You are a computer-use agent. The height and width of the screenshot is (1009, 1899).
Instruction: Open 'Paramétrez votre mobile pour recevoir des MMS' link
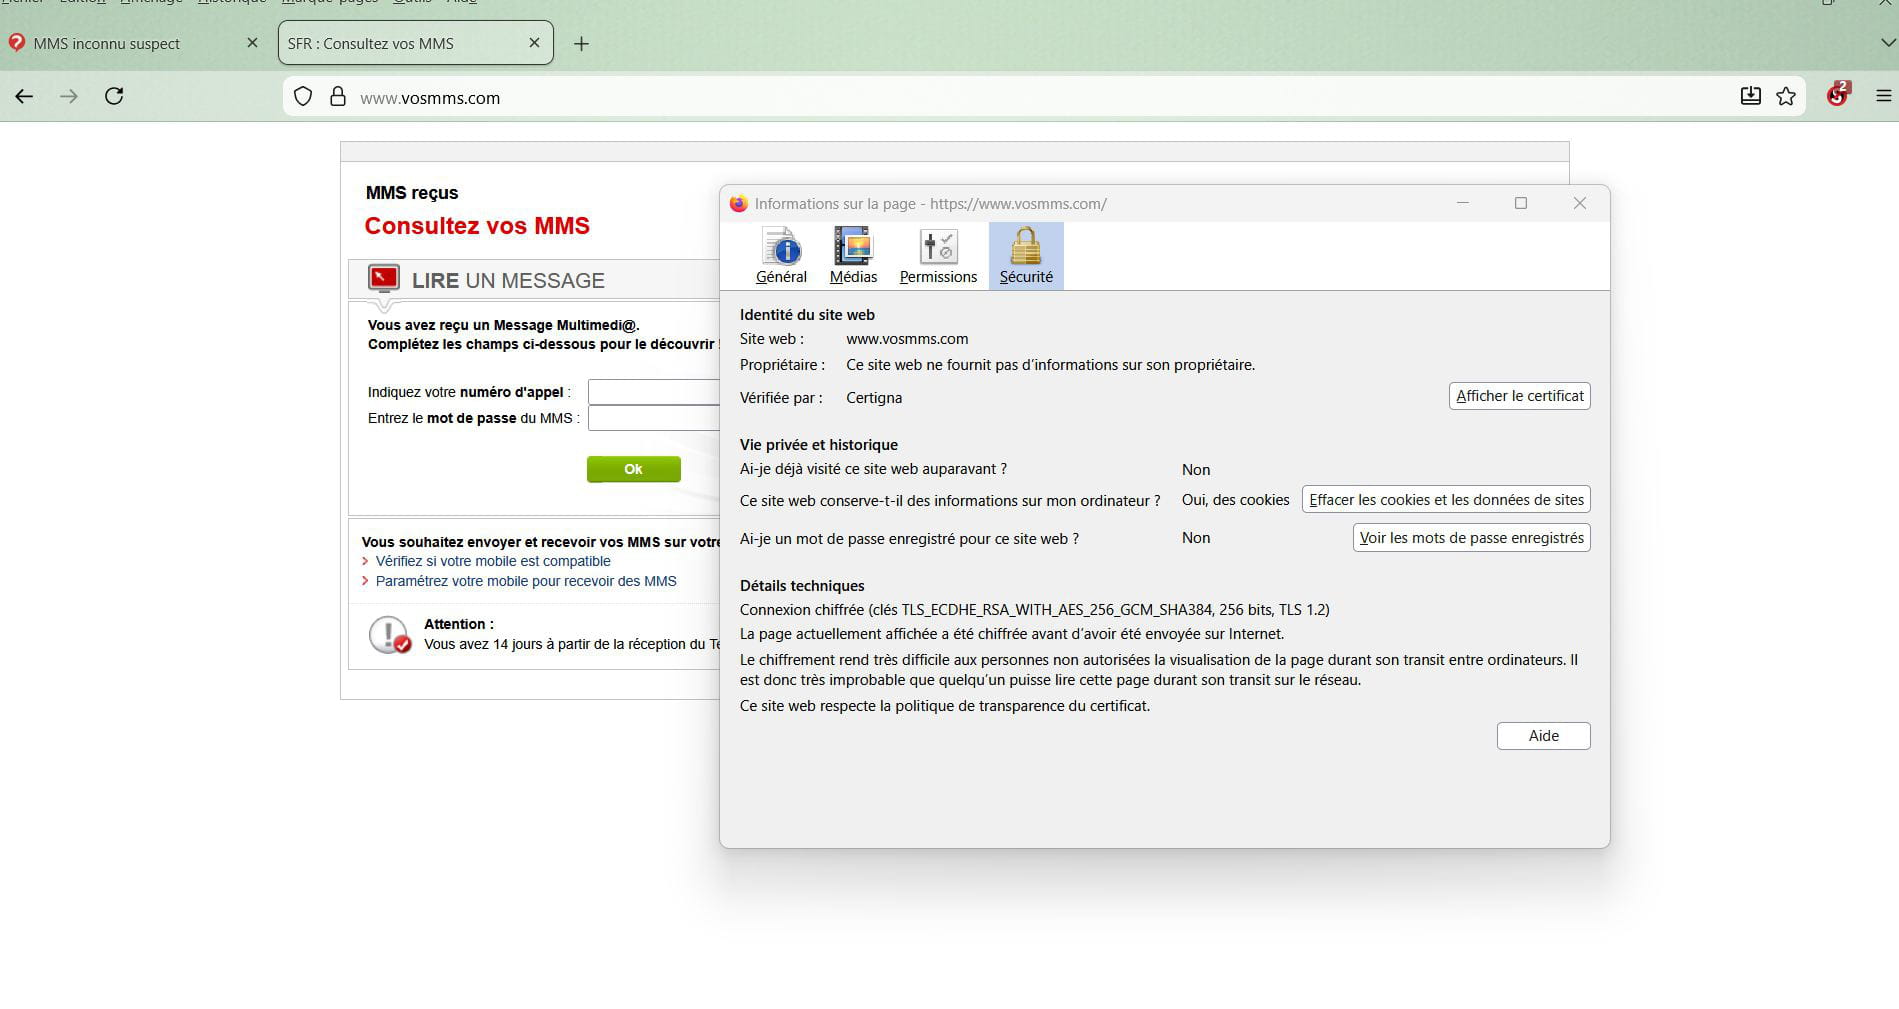(x=526, y=581)
